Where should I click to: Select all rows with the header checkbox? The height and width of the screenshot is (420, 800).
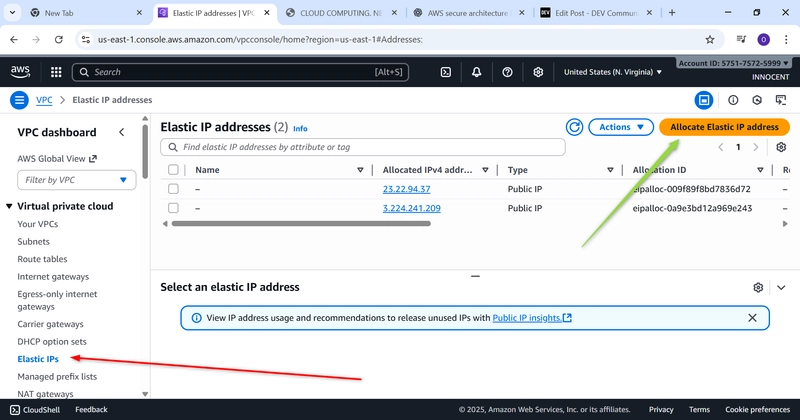[x=173, y=169]
